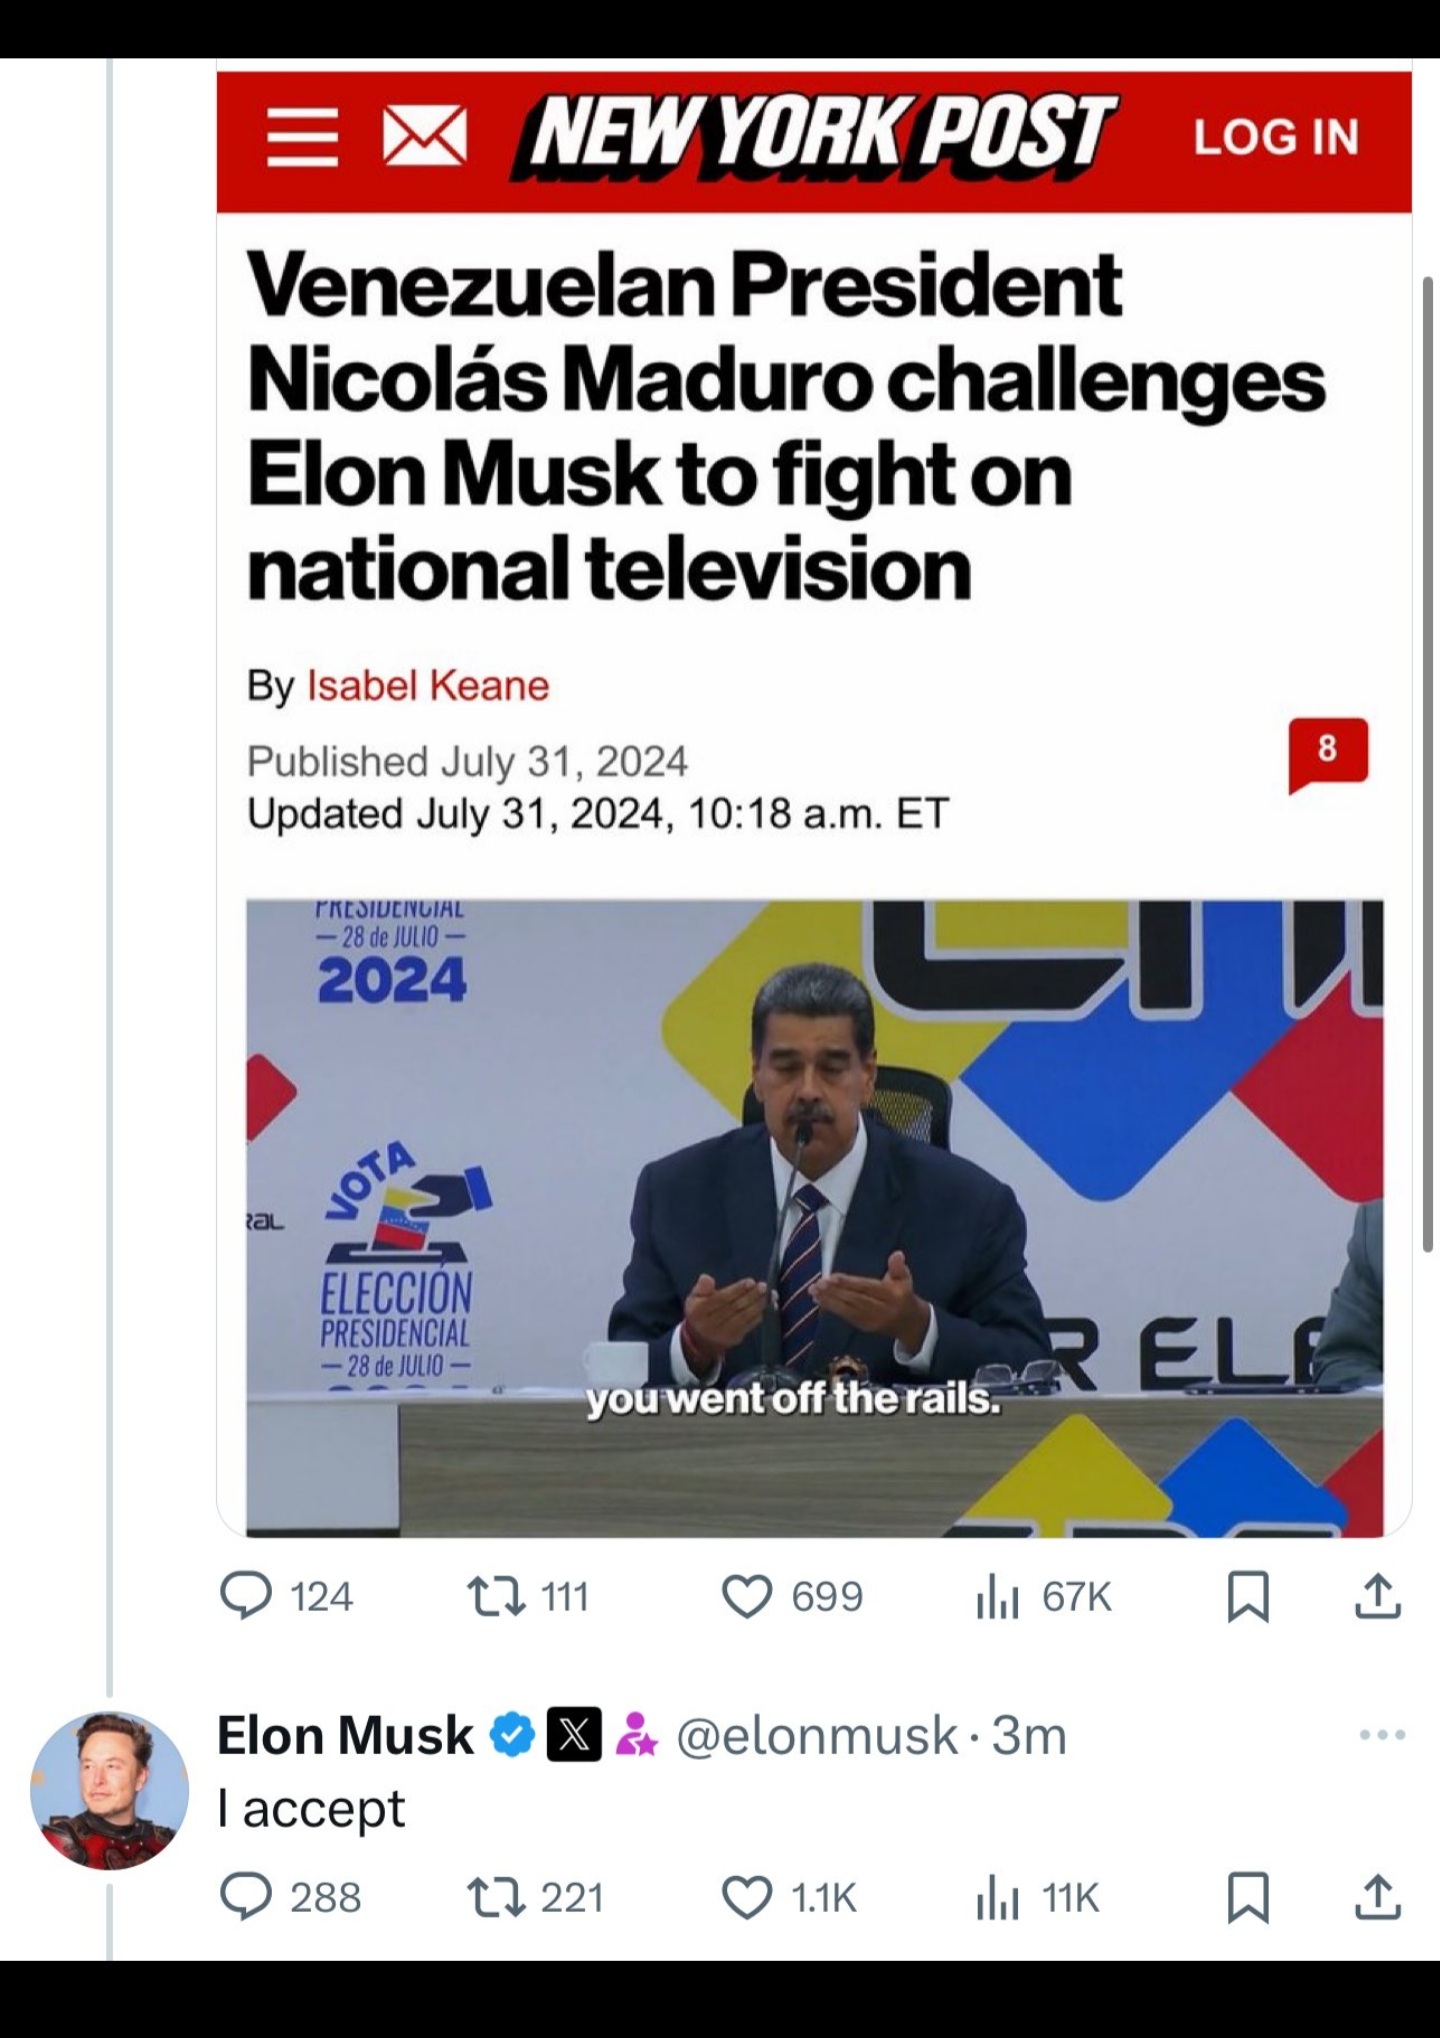View analytics for the 67K views post

click(997, 1597)
